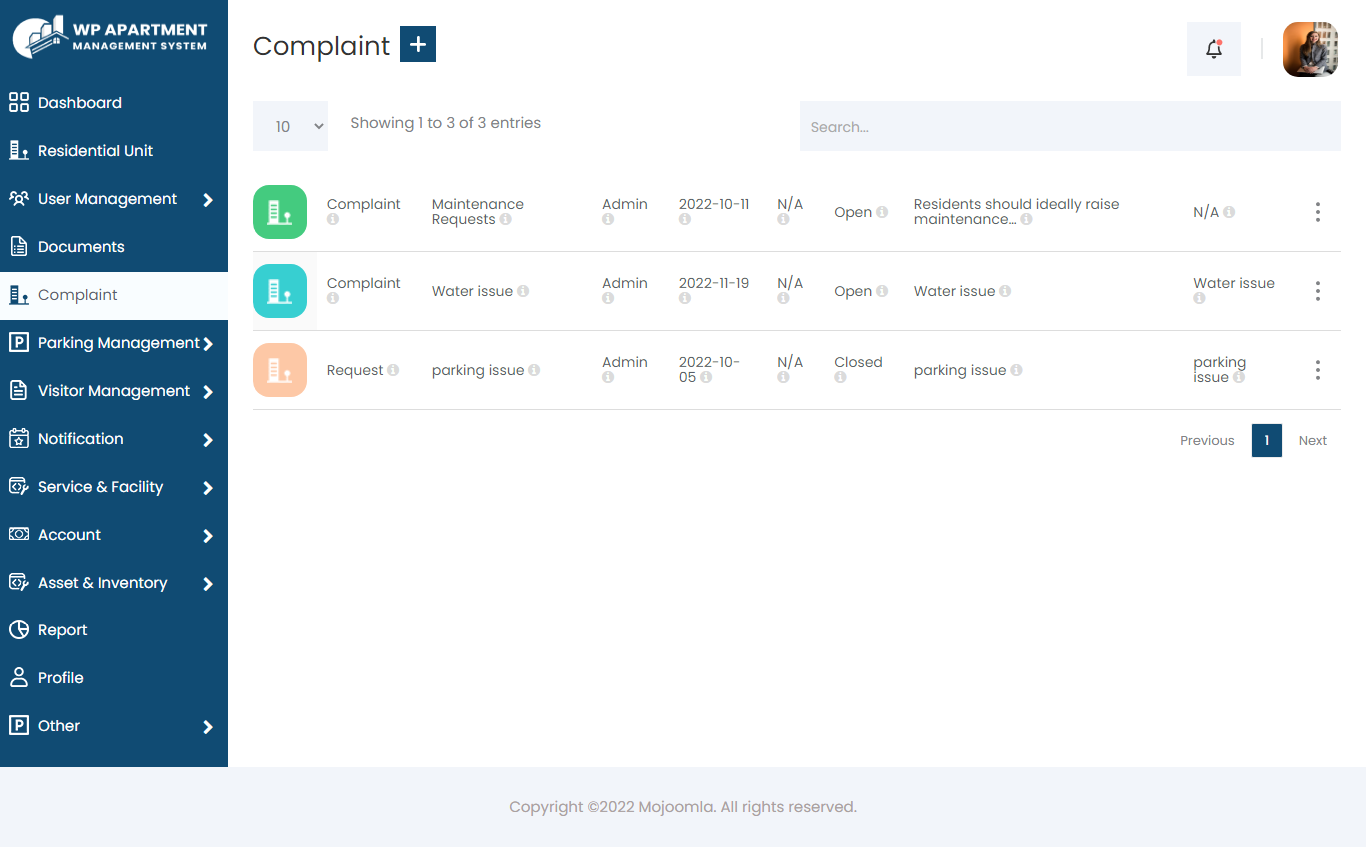
Task: Expand the Service & Facility submenu arrow
Action: (208, 488)
